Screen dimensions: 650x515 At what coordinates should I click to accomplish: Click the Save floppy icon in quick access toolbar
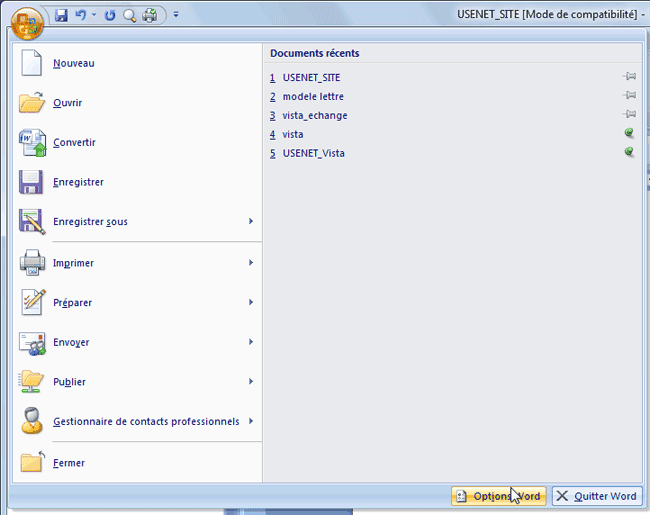click(x=62, y=15)
